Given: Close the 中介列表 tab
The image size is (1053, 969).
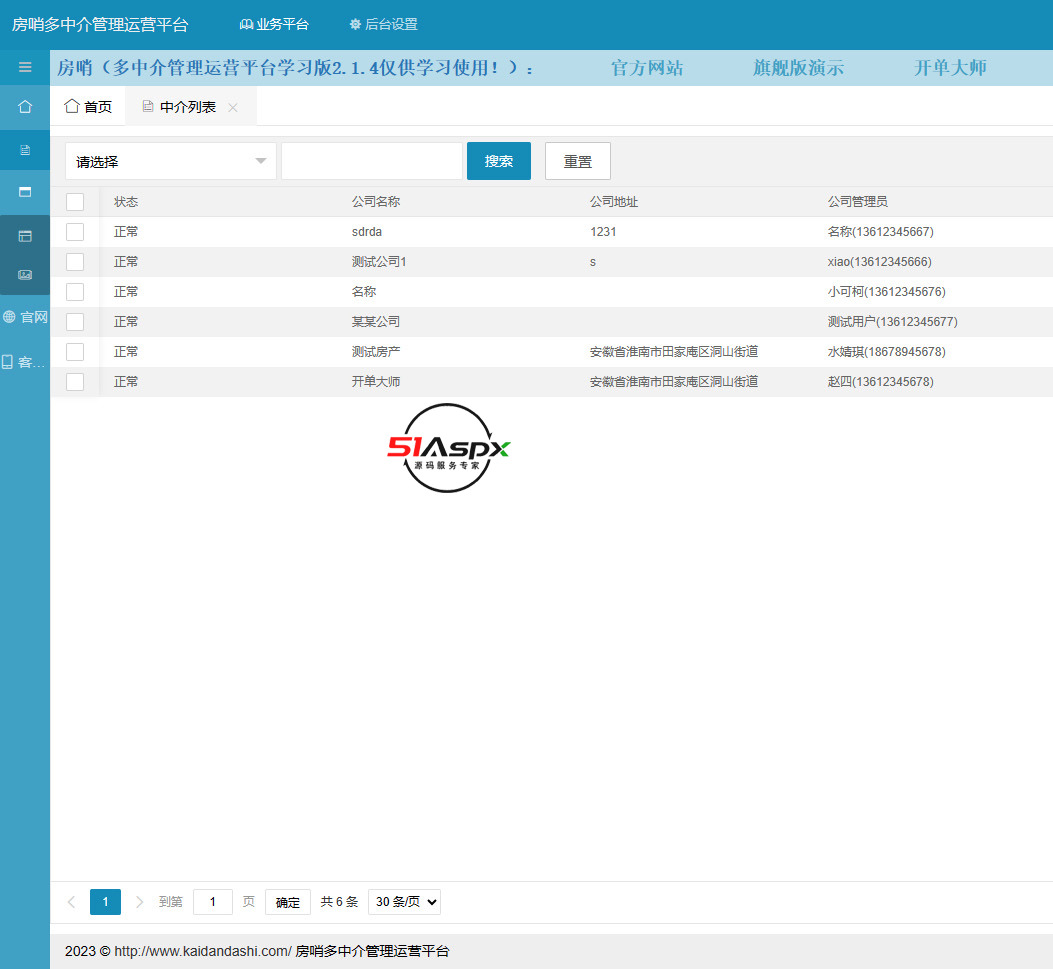Looking at the screenshot, I should click(x=233, y=108).
